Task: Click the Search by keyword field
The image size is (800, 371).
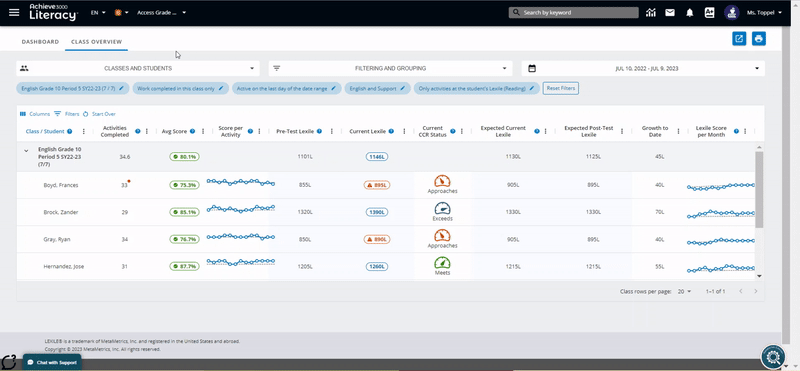Action: pos(573,13)
